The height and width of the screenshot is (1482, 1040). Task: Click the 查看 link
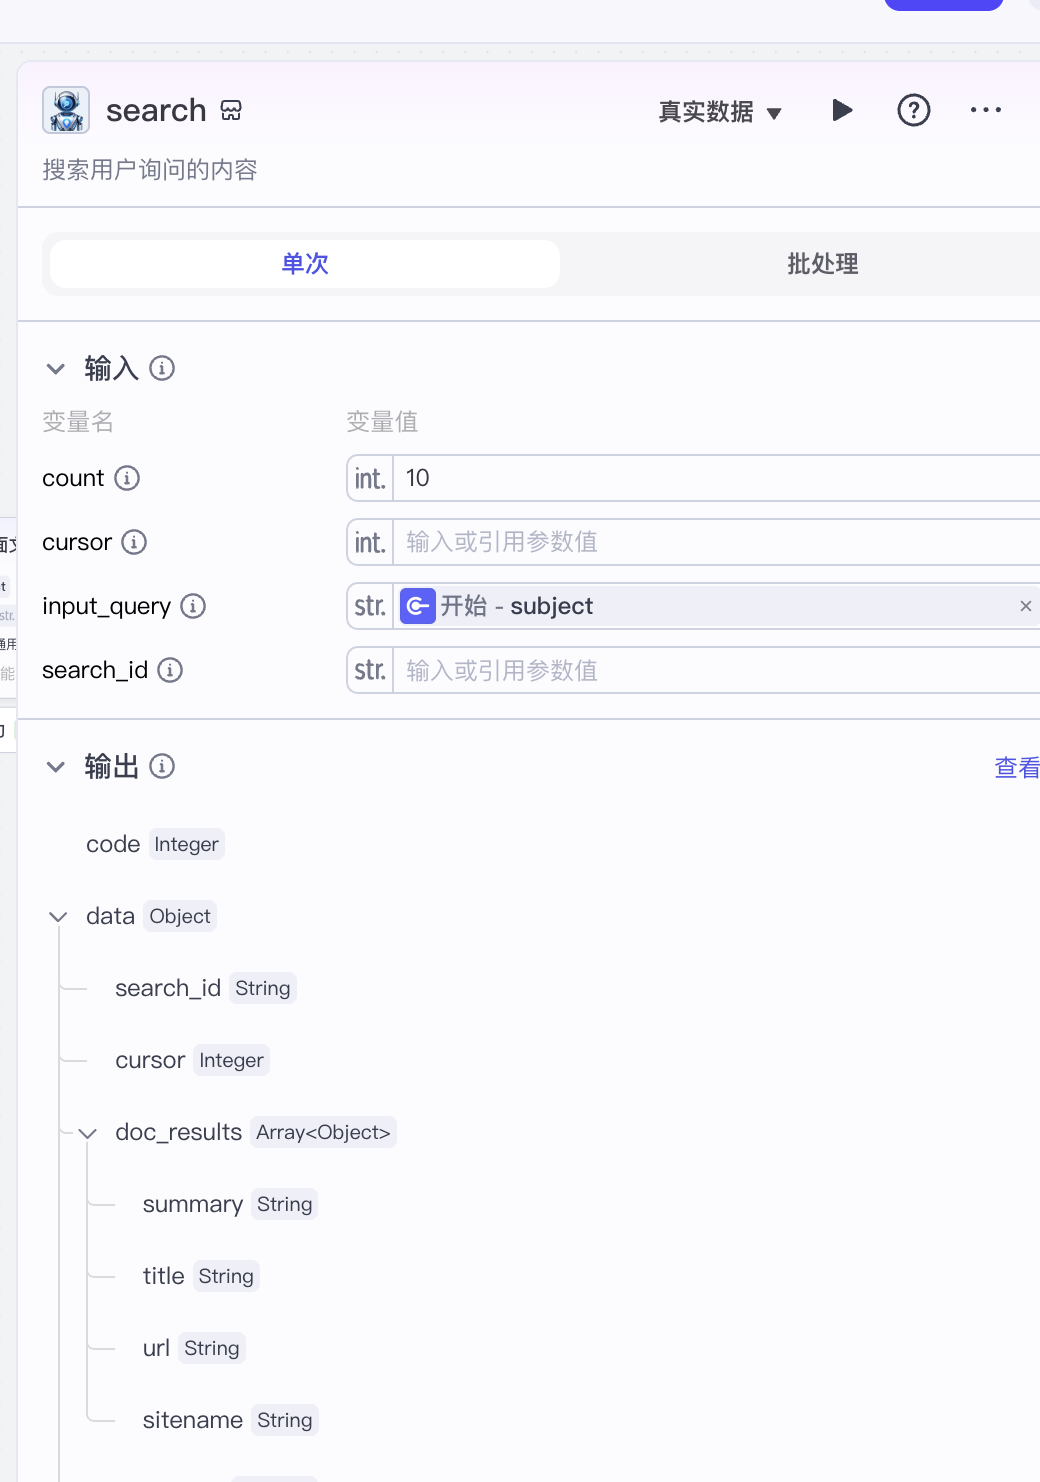click(x=1016, y=767)
